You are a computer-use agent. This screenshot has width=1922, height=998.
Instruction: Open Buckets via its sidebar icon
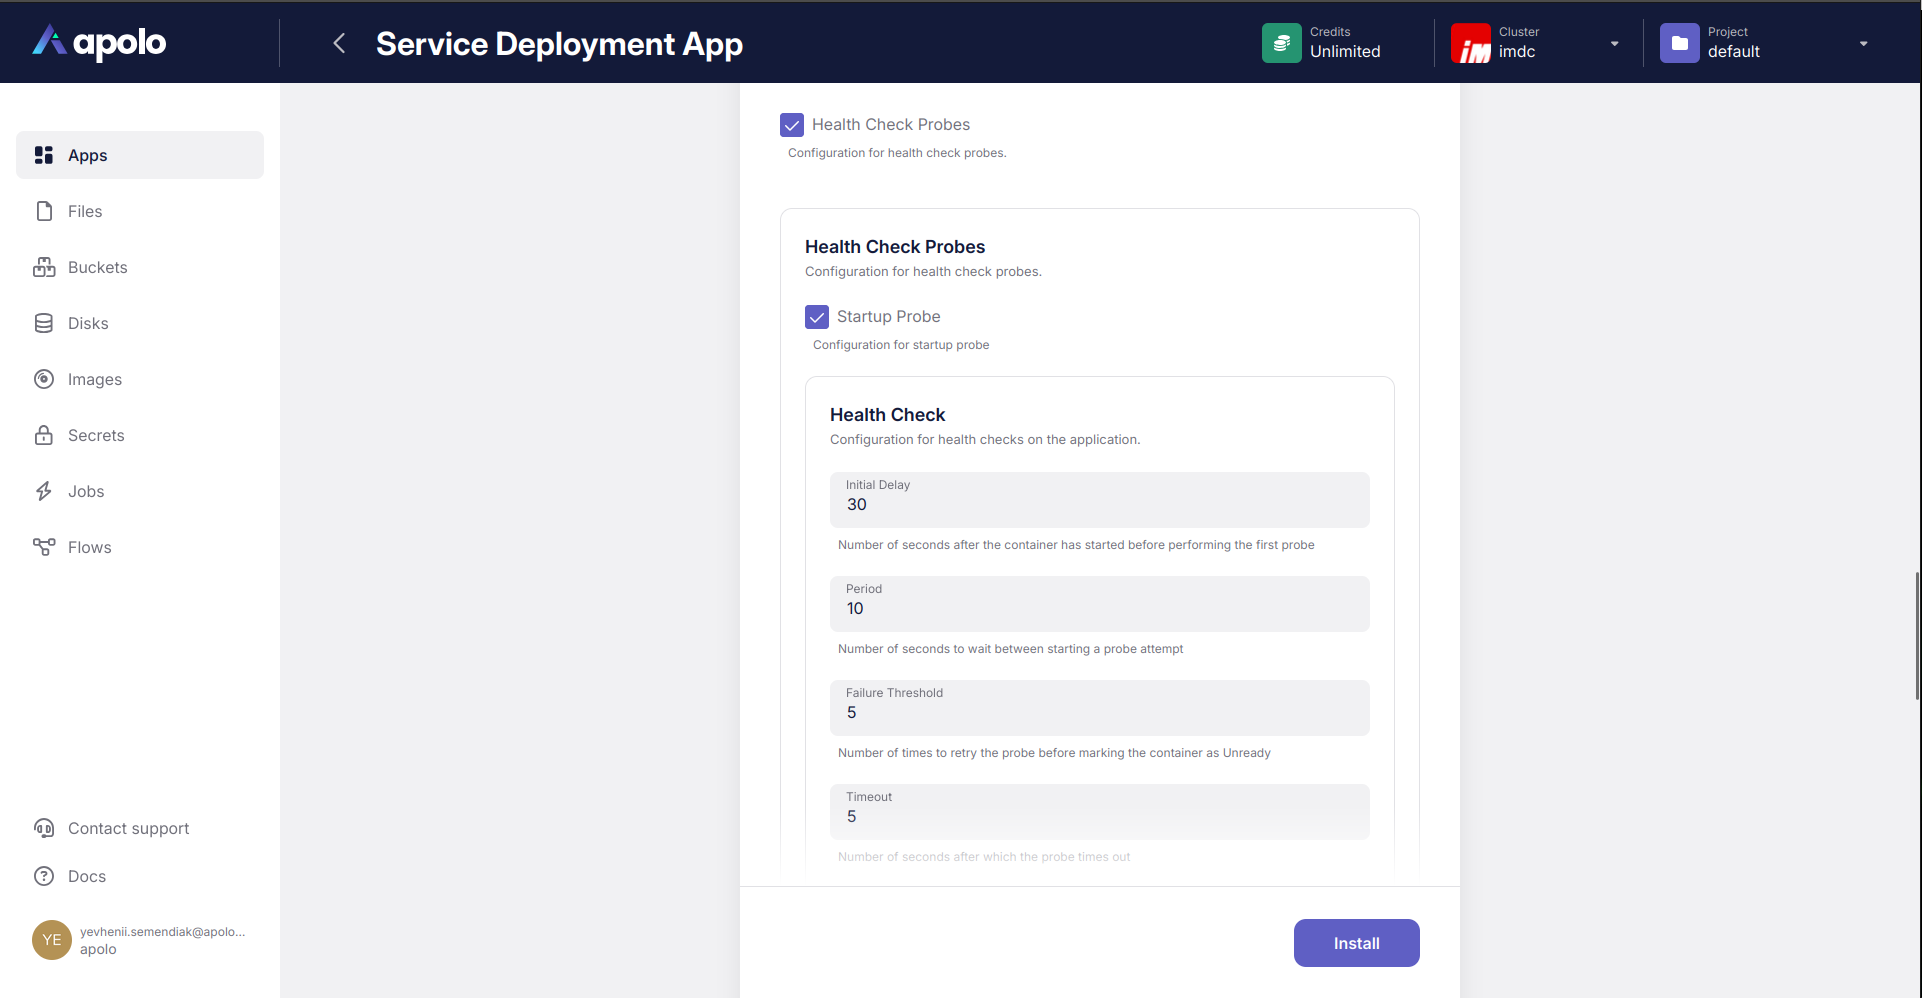[44, 267]
